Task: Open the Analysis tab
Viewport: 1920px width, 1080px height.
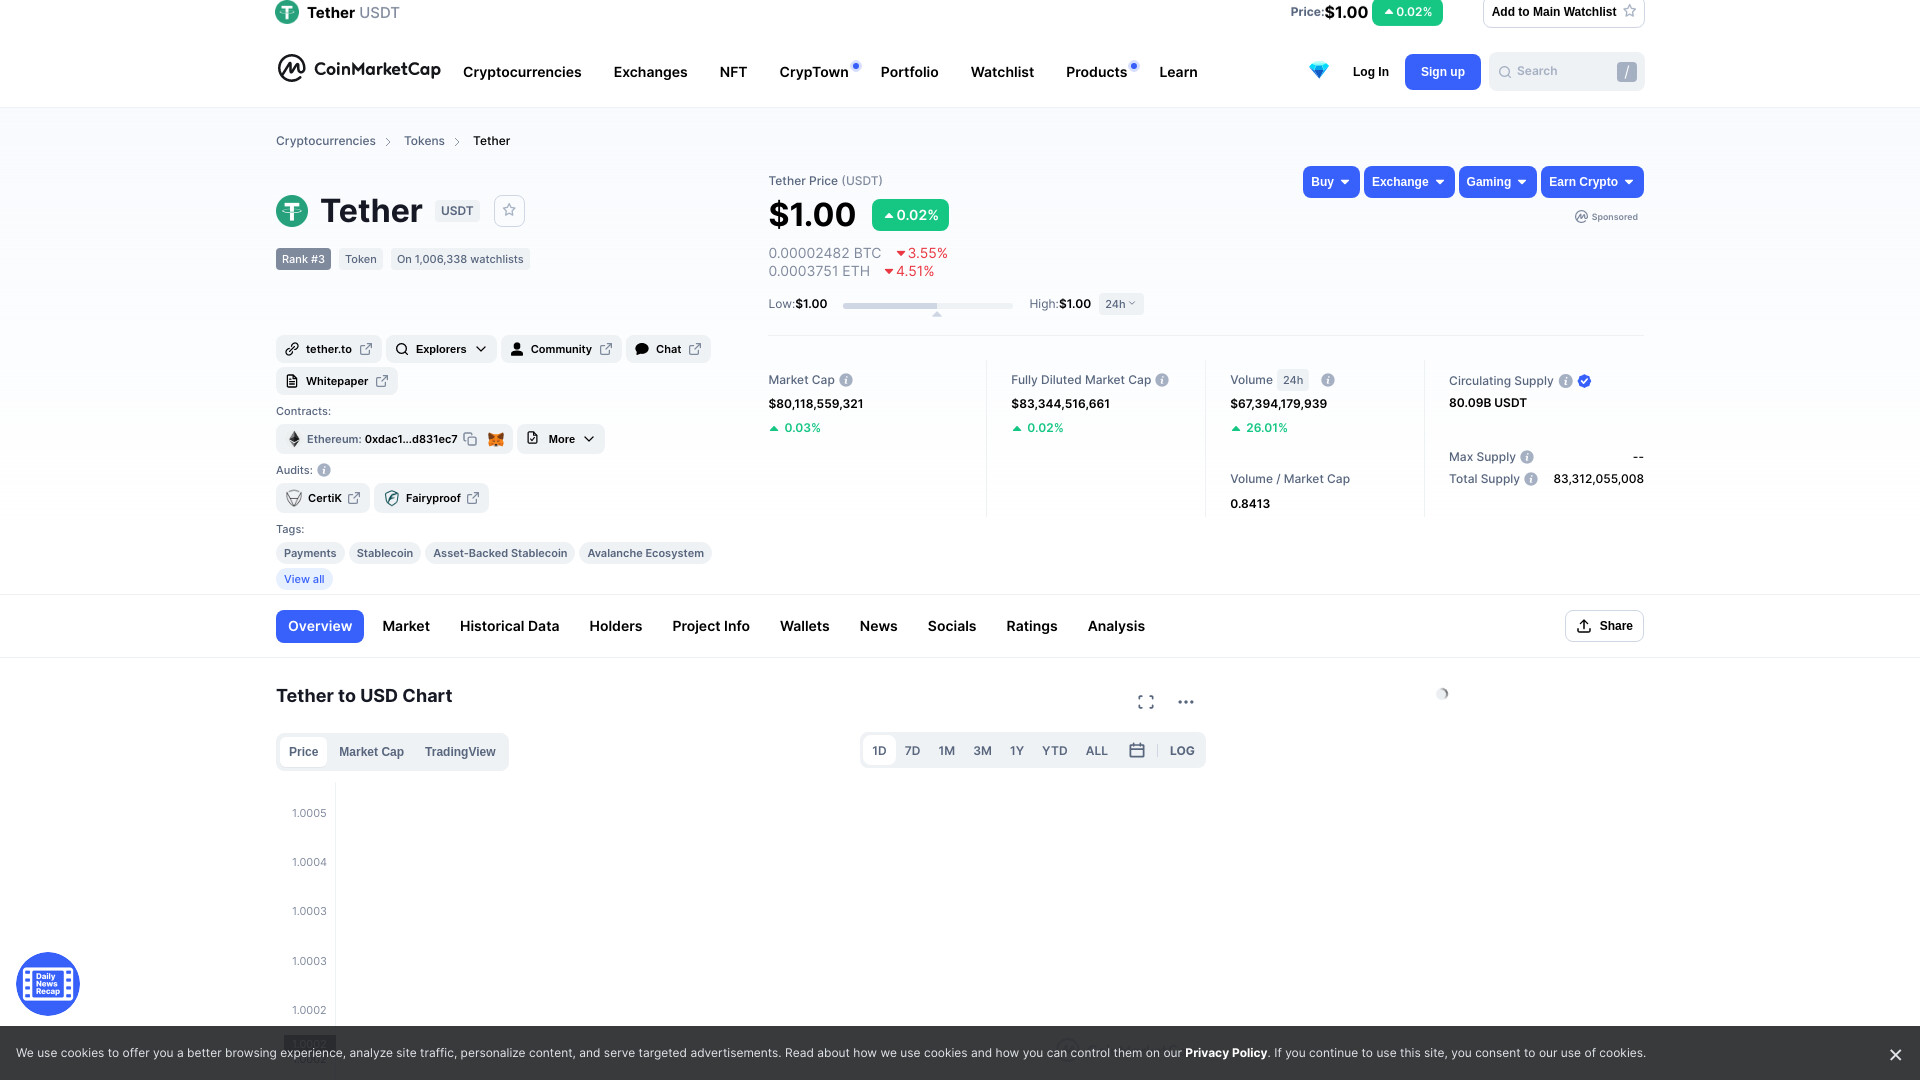Action: point(1116,626)
